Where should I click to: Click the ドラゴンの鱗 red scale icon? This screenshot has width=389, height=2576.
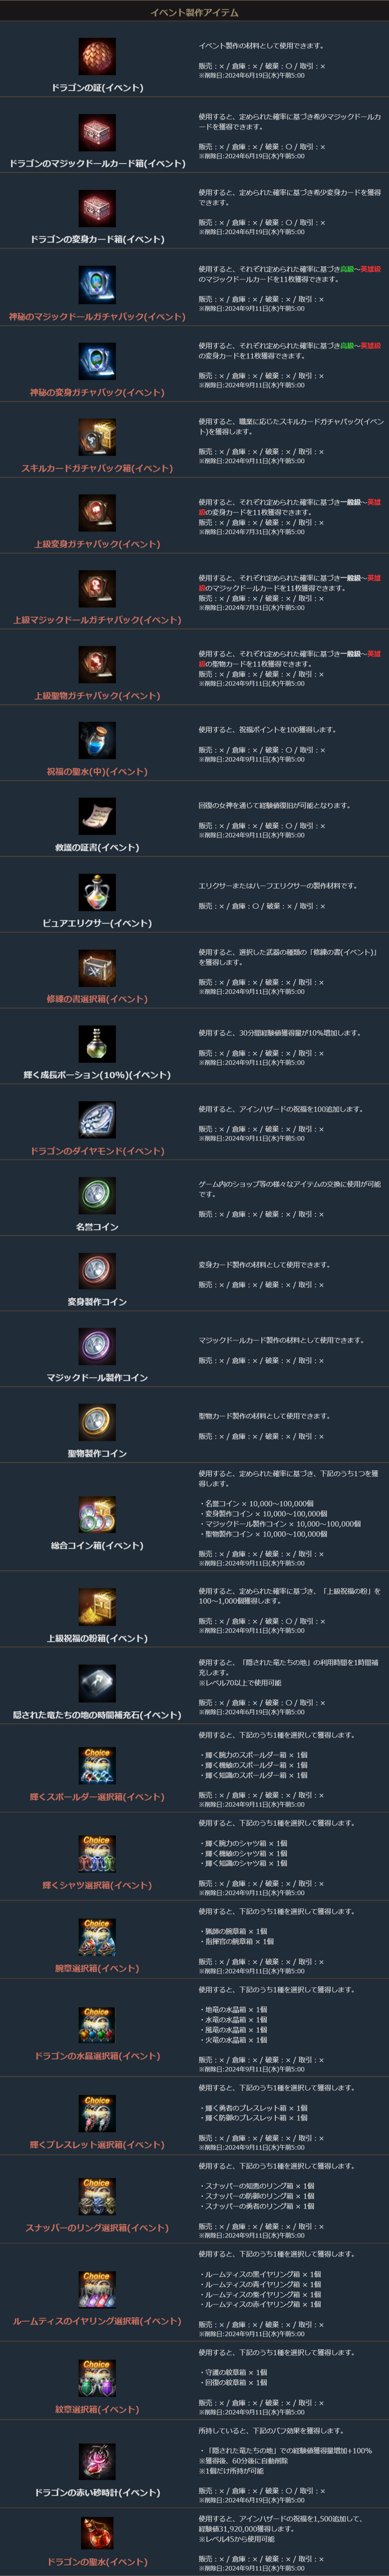coord(97,57)
